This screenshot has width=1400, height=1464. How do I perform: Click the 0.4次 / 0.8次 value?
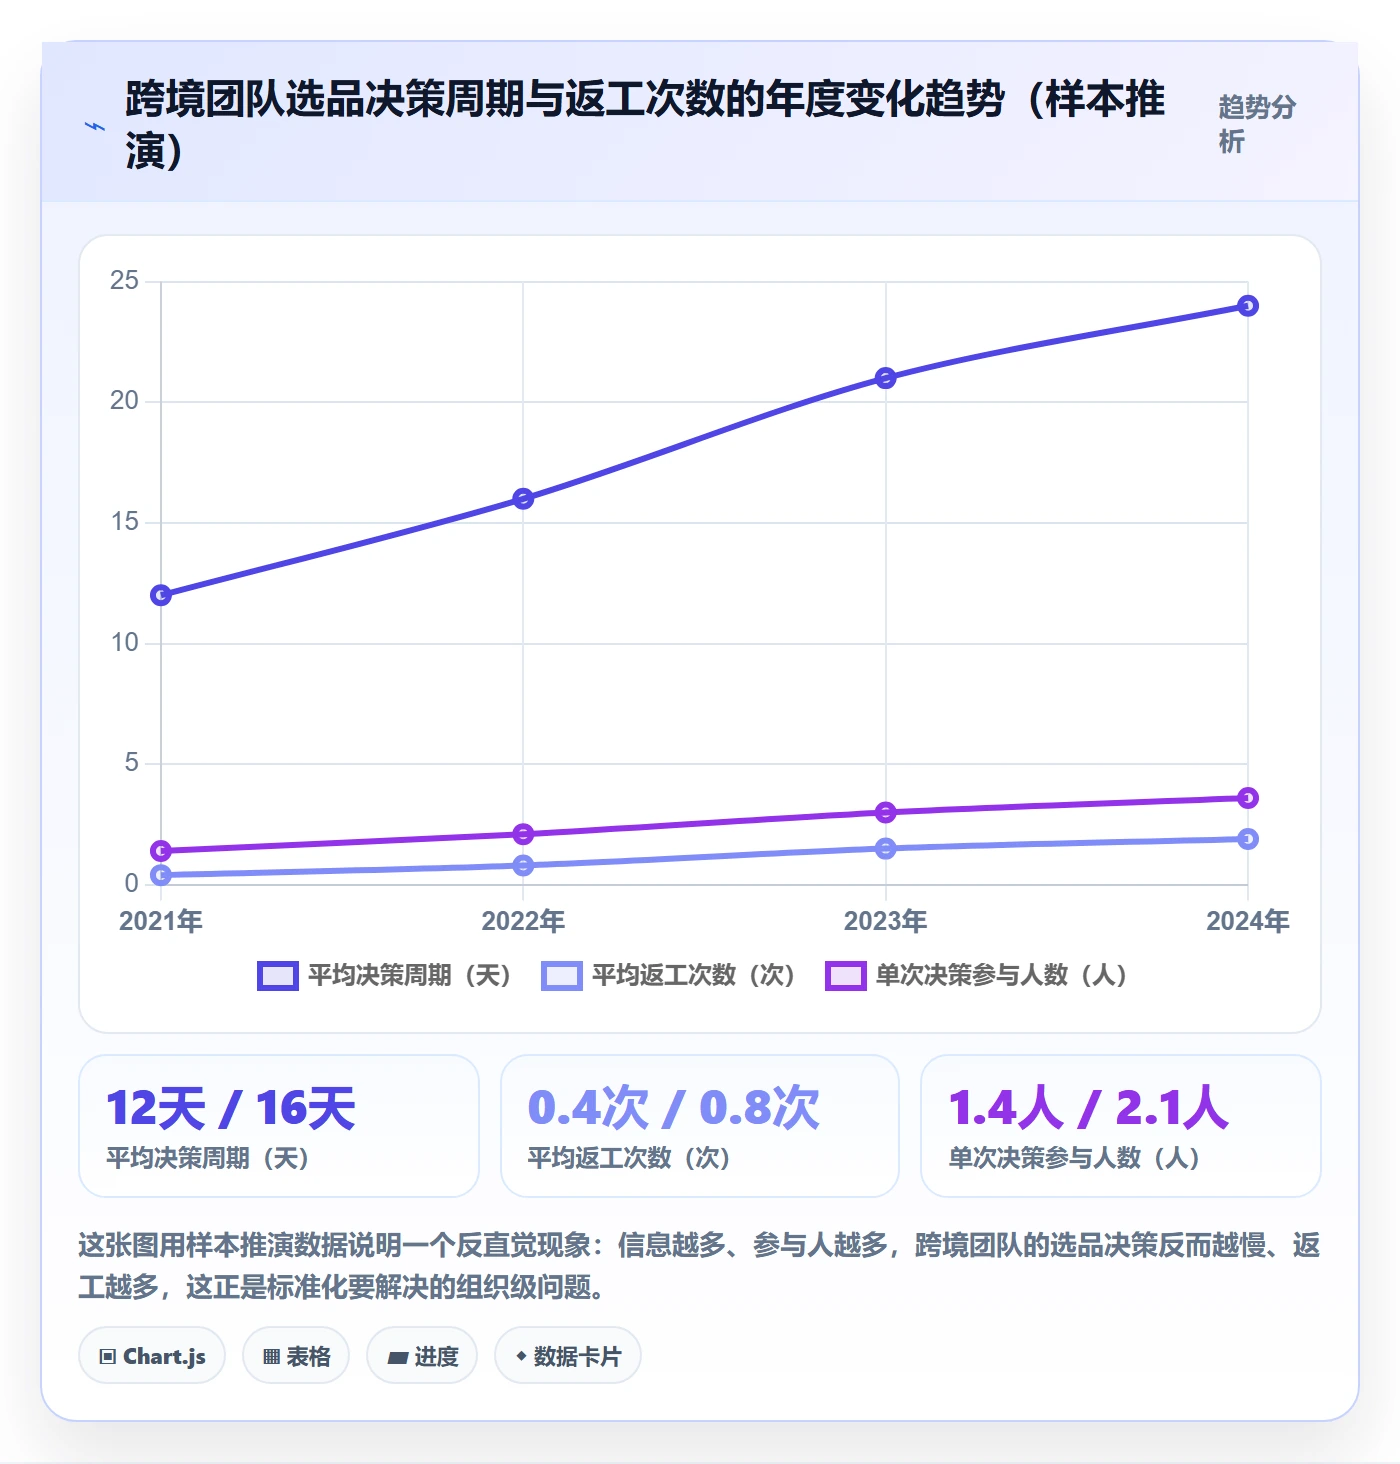click(x=674, y=1109)
